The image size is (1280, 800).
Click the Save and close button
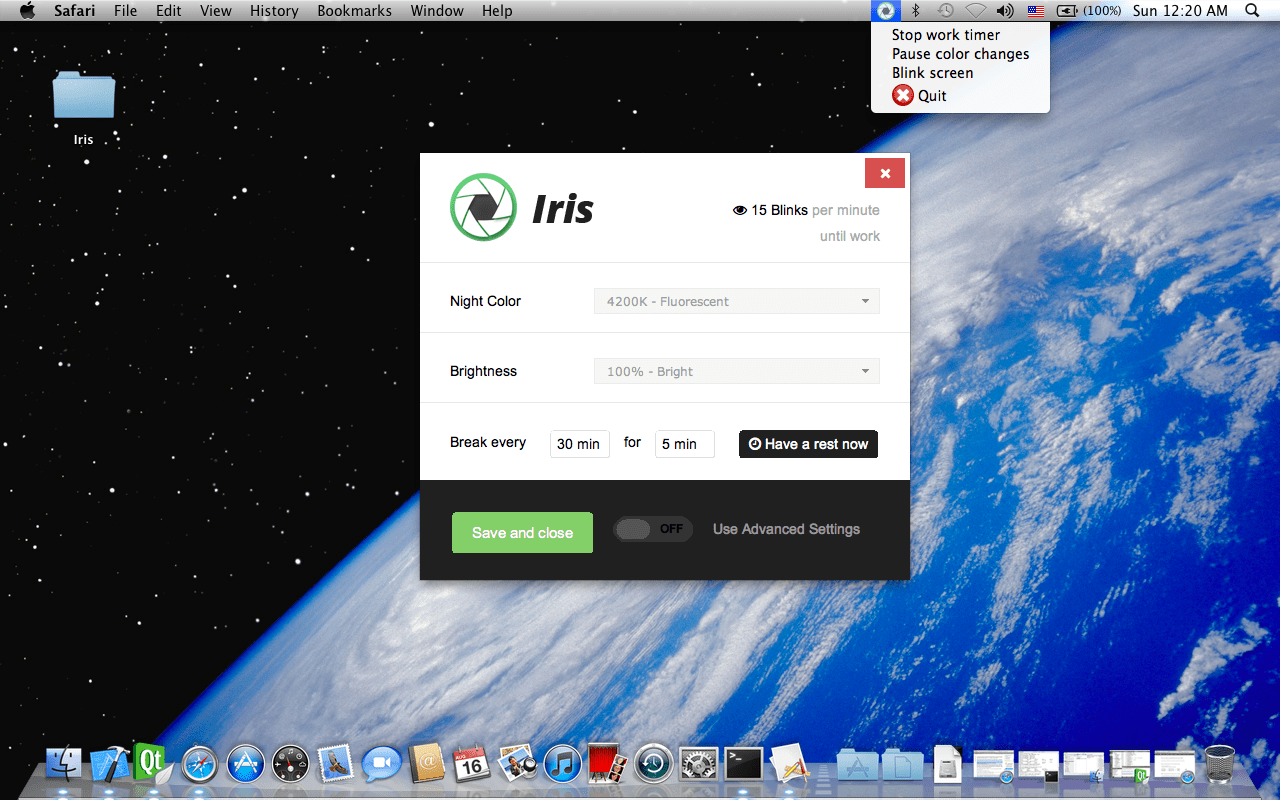522,532
